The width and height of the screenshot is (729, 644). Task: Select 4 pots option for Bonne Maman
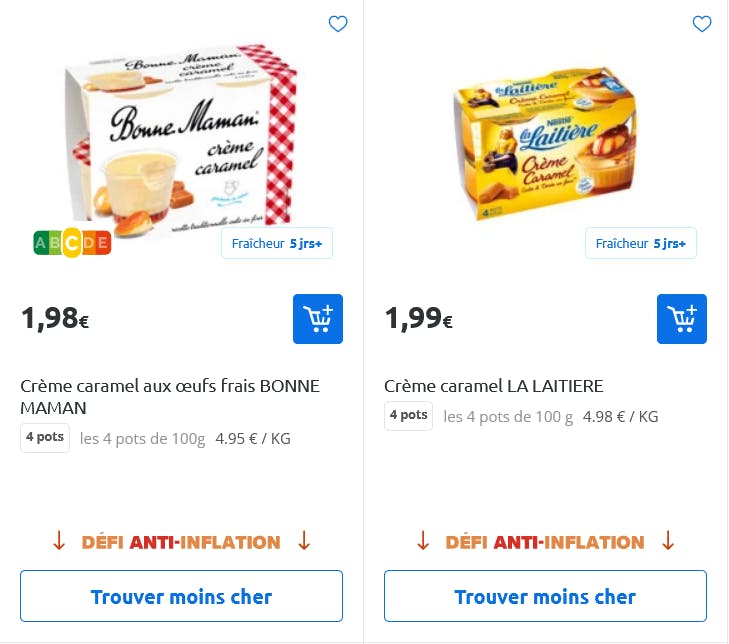45,438
